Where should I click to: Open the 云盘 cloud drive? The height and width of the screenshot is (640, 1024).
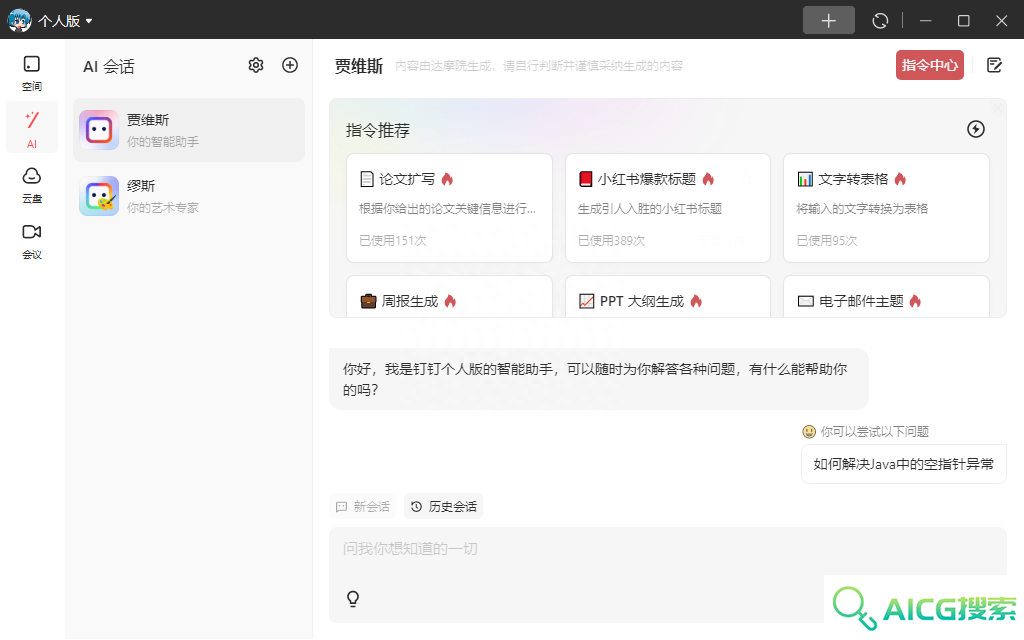[31, 185]
